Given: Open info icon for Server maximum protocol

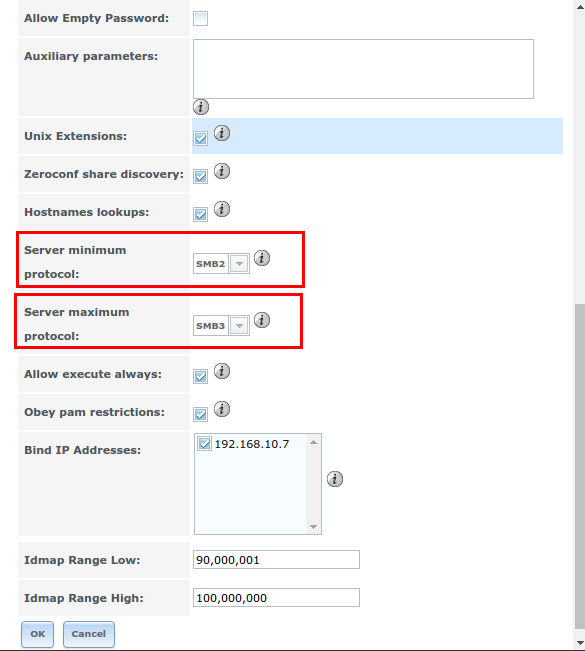Looking at the screenshot, I should point(262,320).
